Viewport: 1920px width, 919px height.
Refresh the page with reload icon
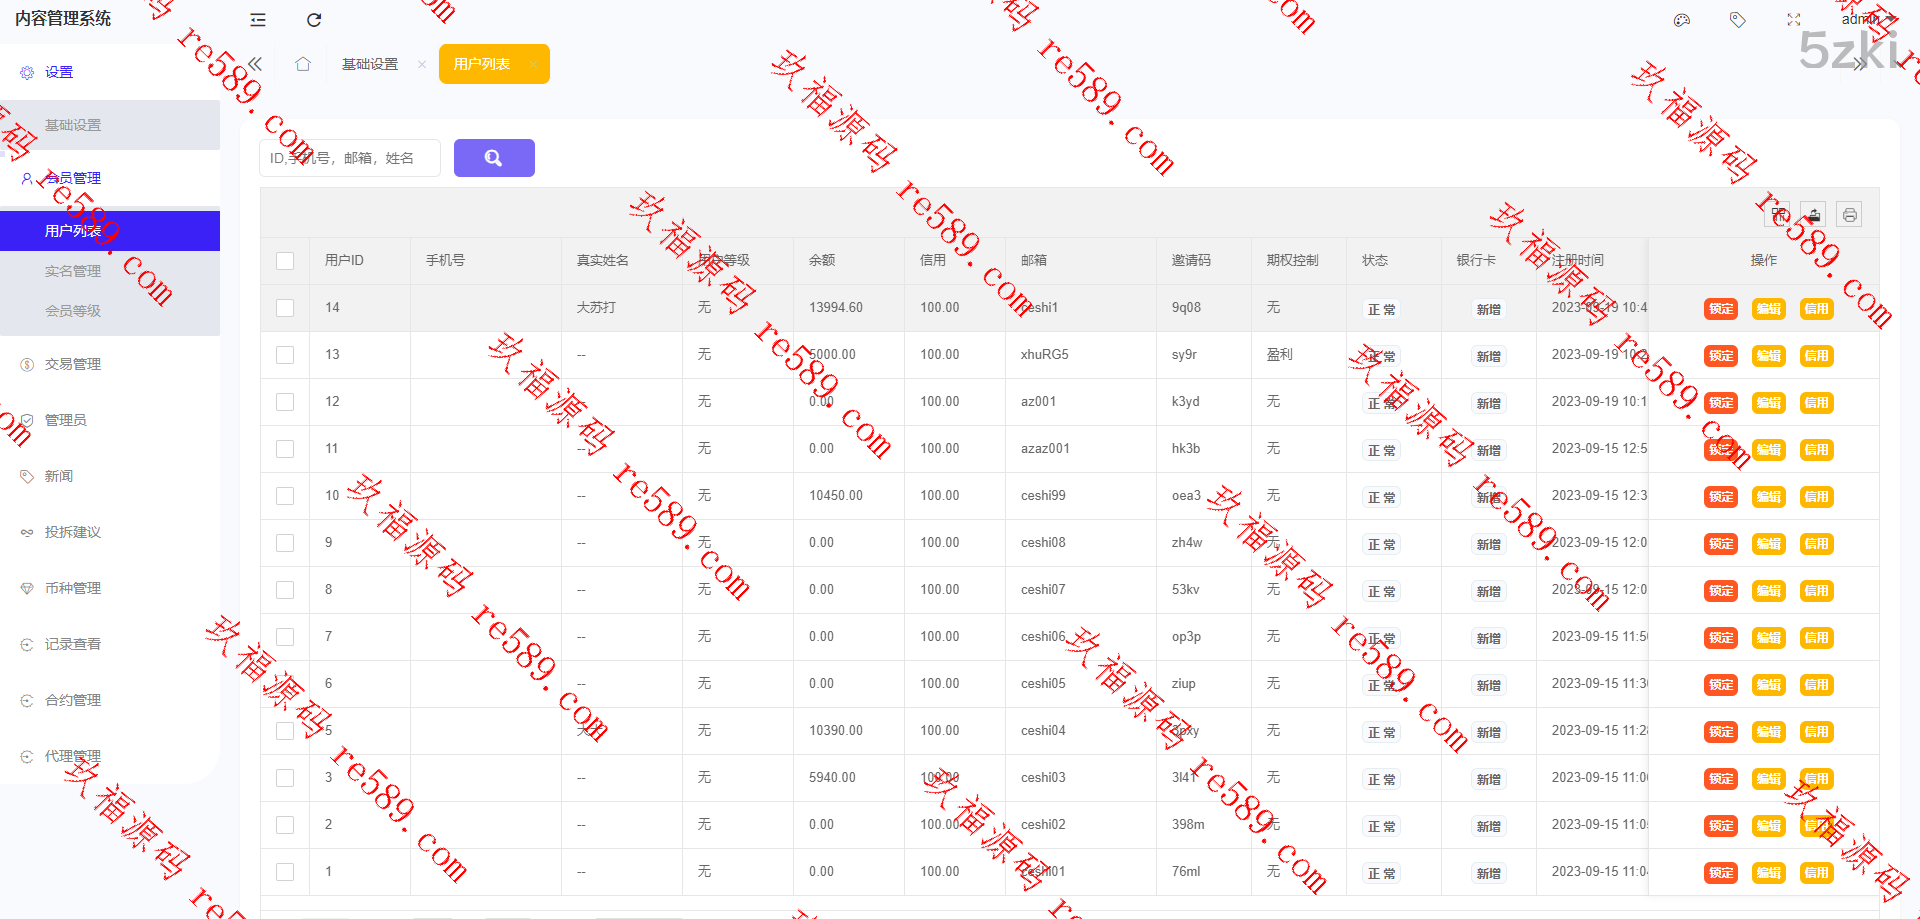click(314, 20)
